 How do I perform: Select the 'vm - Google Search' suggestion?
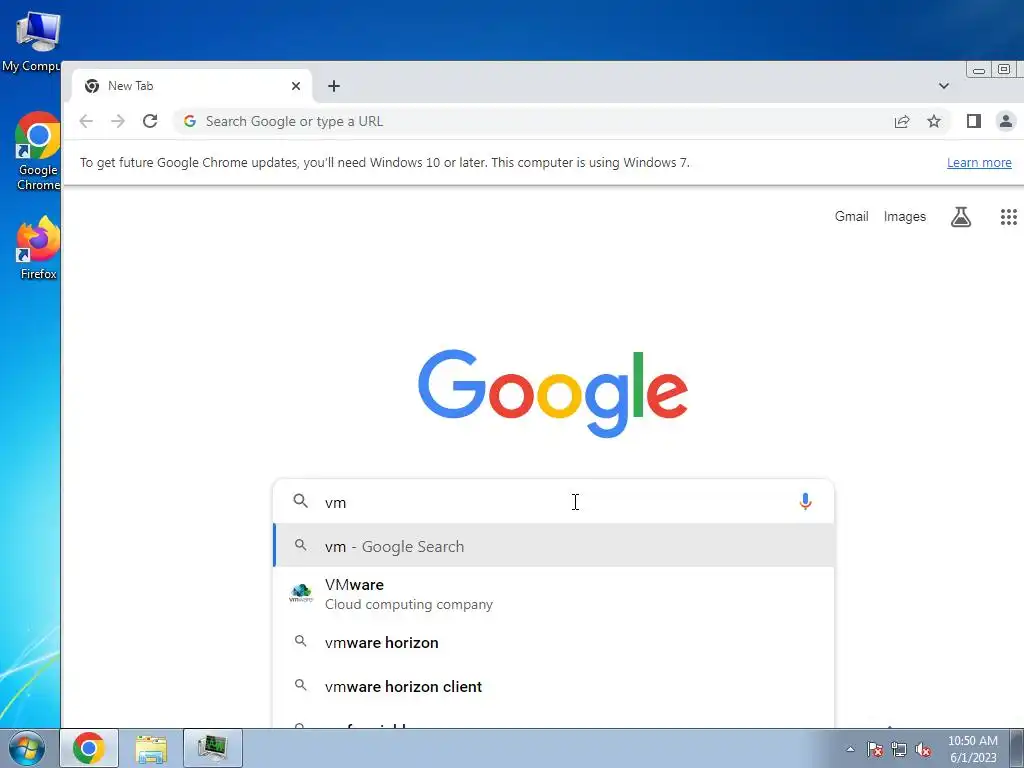tap(554, 546)
